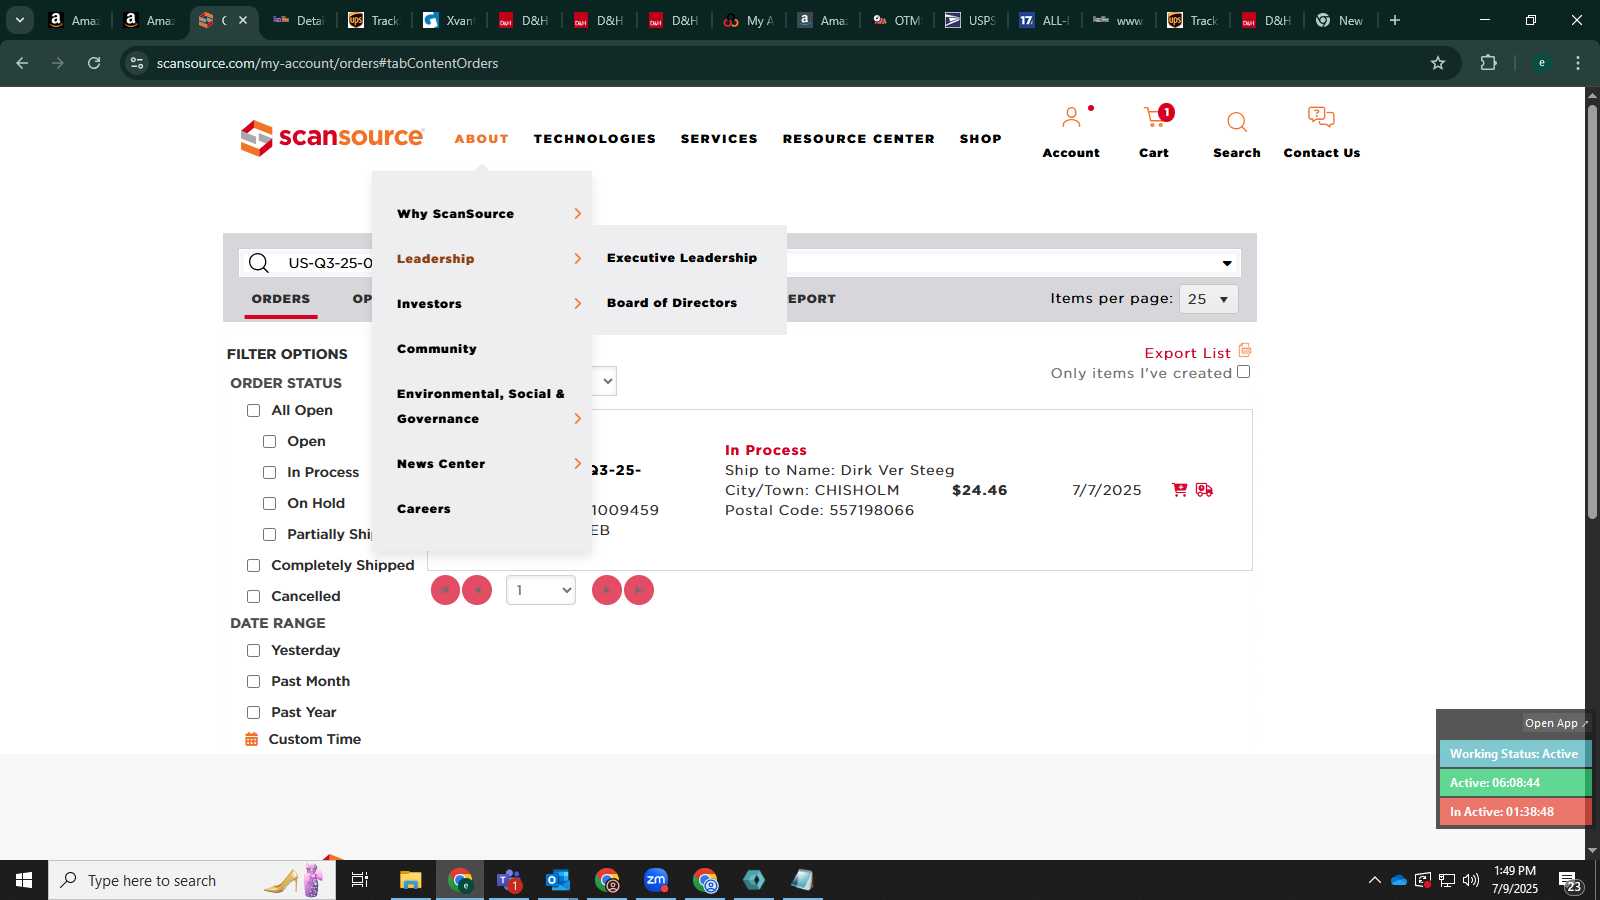This screenshot has width=1600, height=900.
Task: Open search field dropdown arrow
Action: pyautogui.click(x=1227, y=263)
